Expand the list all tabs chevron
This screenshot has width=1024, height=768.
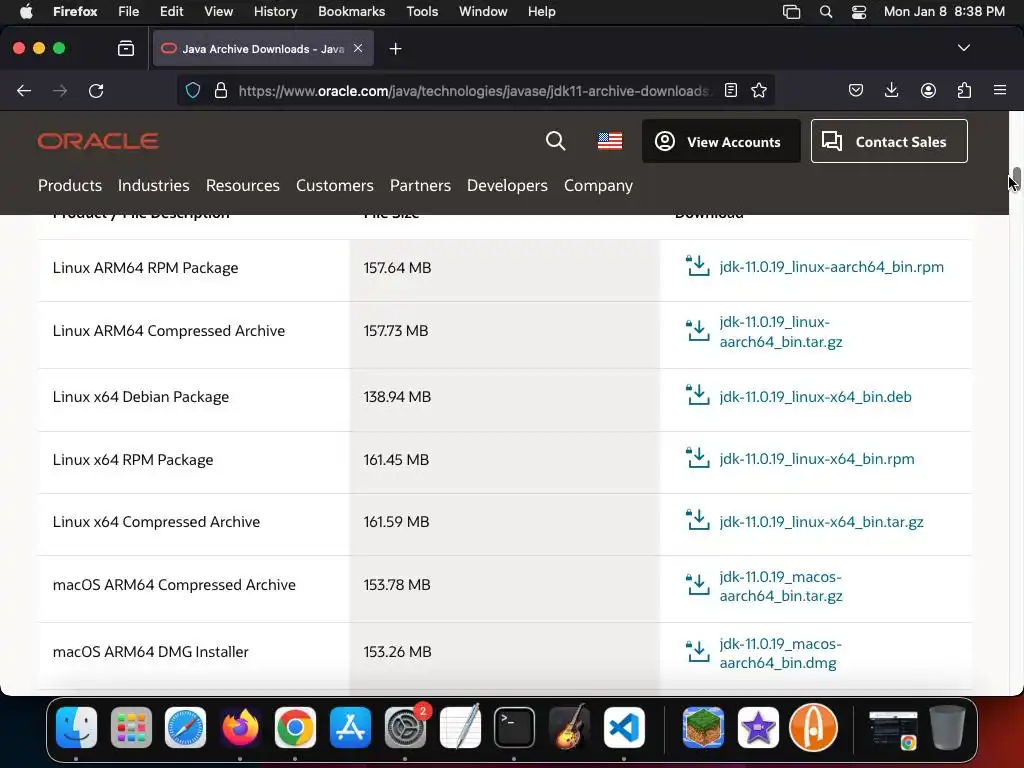coord(963,48)
